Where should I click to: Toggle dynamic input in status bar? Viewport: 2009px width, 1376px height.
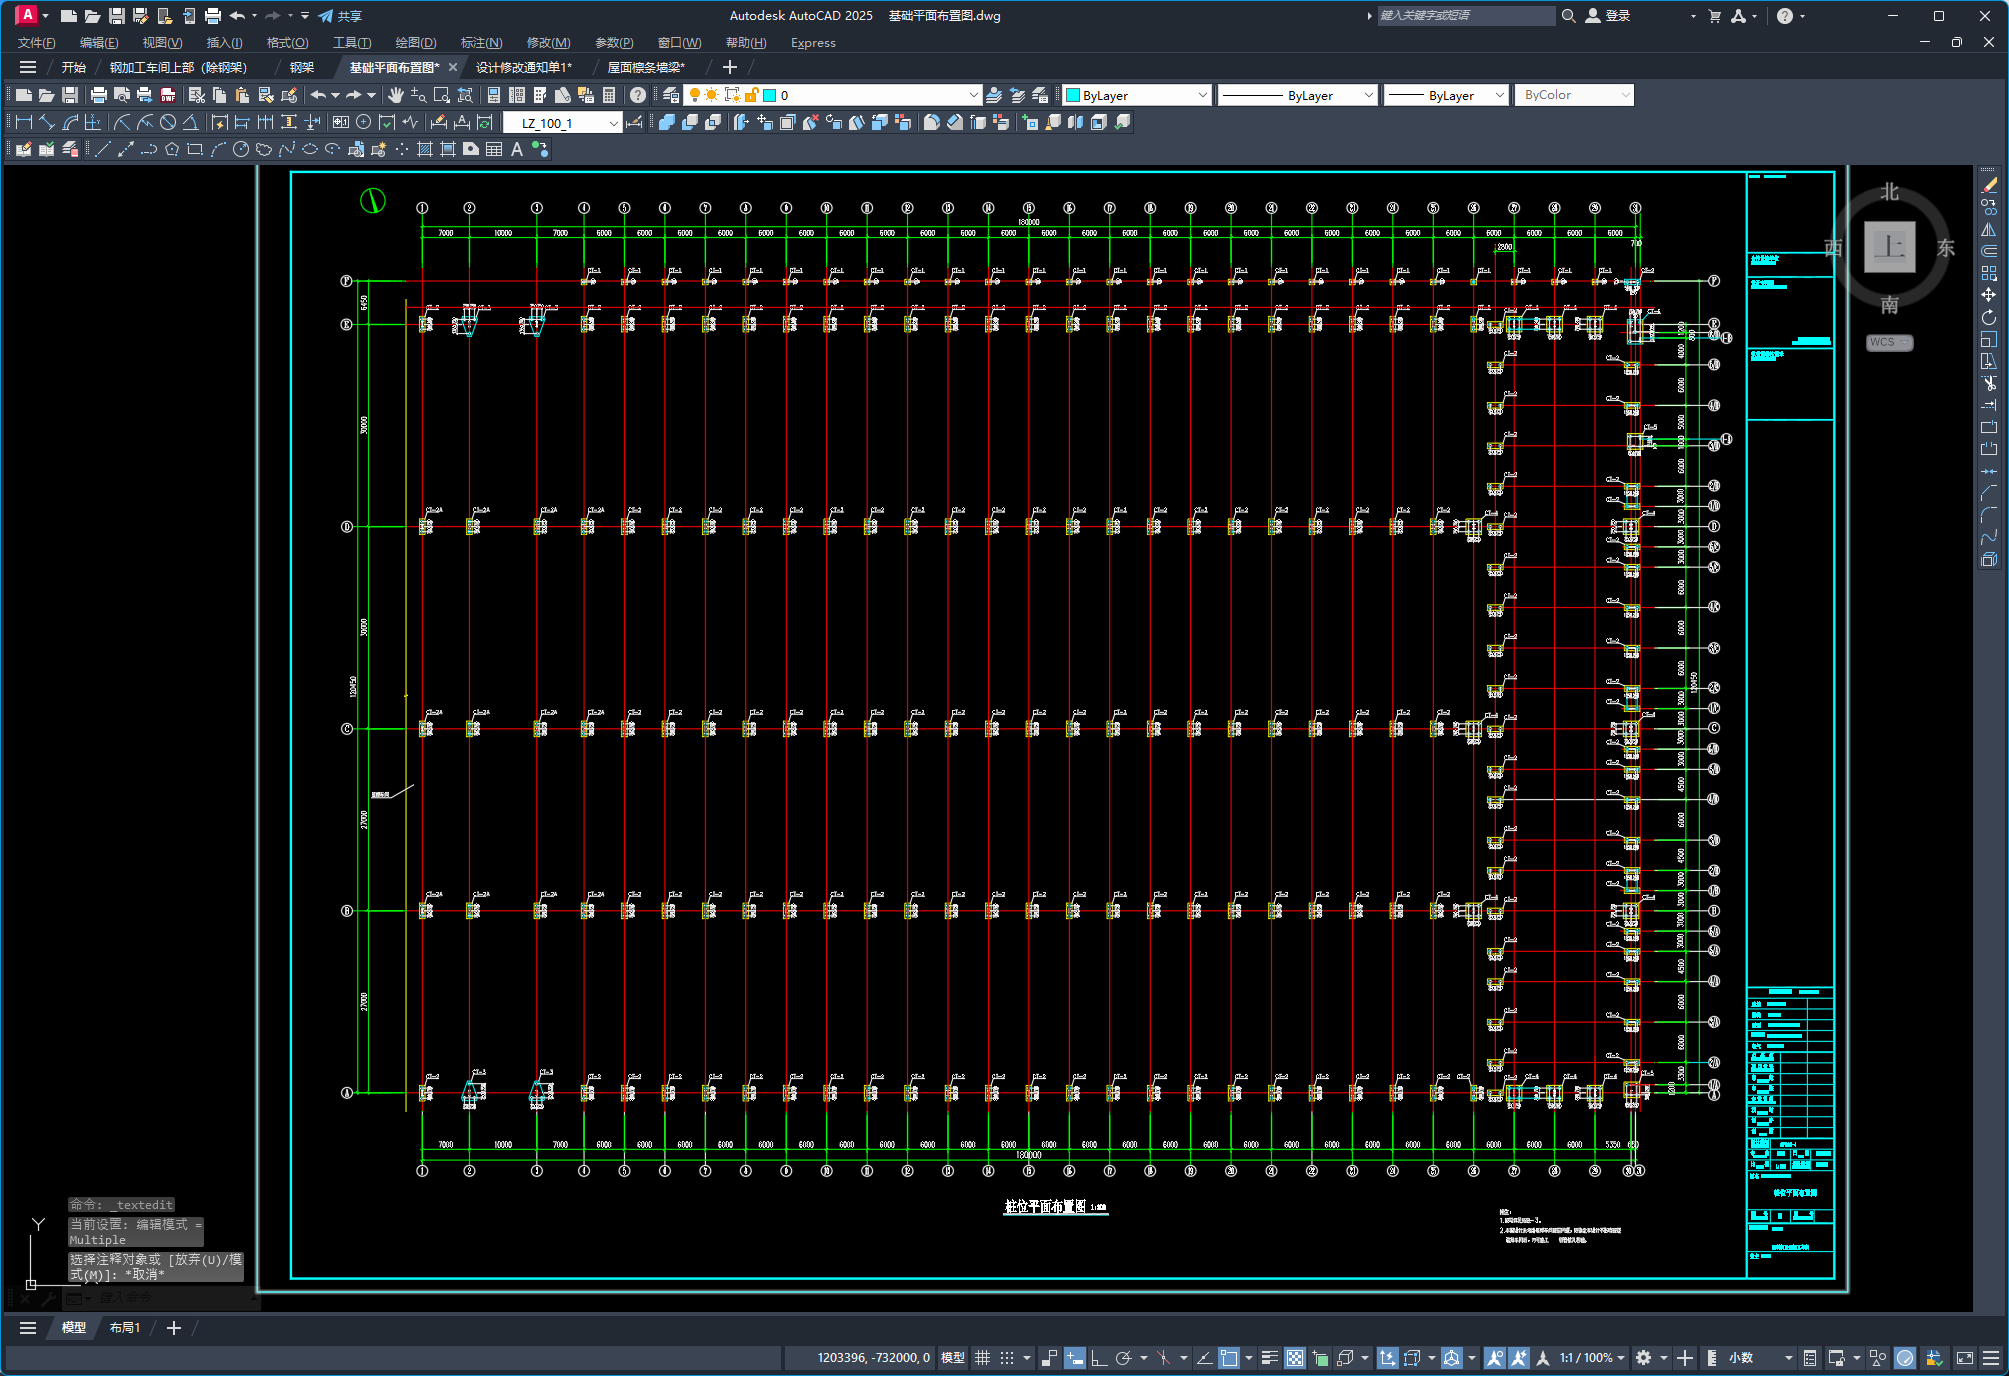[x=1074, y=1357]
